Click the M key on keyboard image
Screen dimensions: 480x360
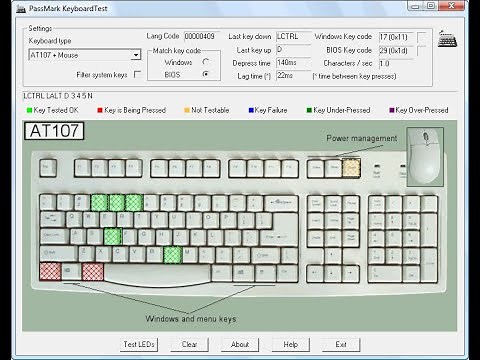190,254
